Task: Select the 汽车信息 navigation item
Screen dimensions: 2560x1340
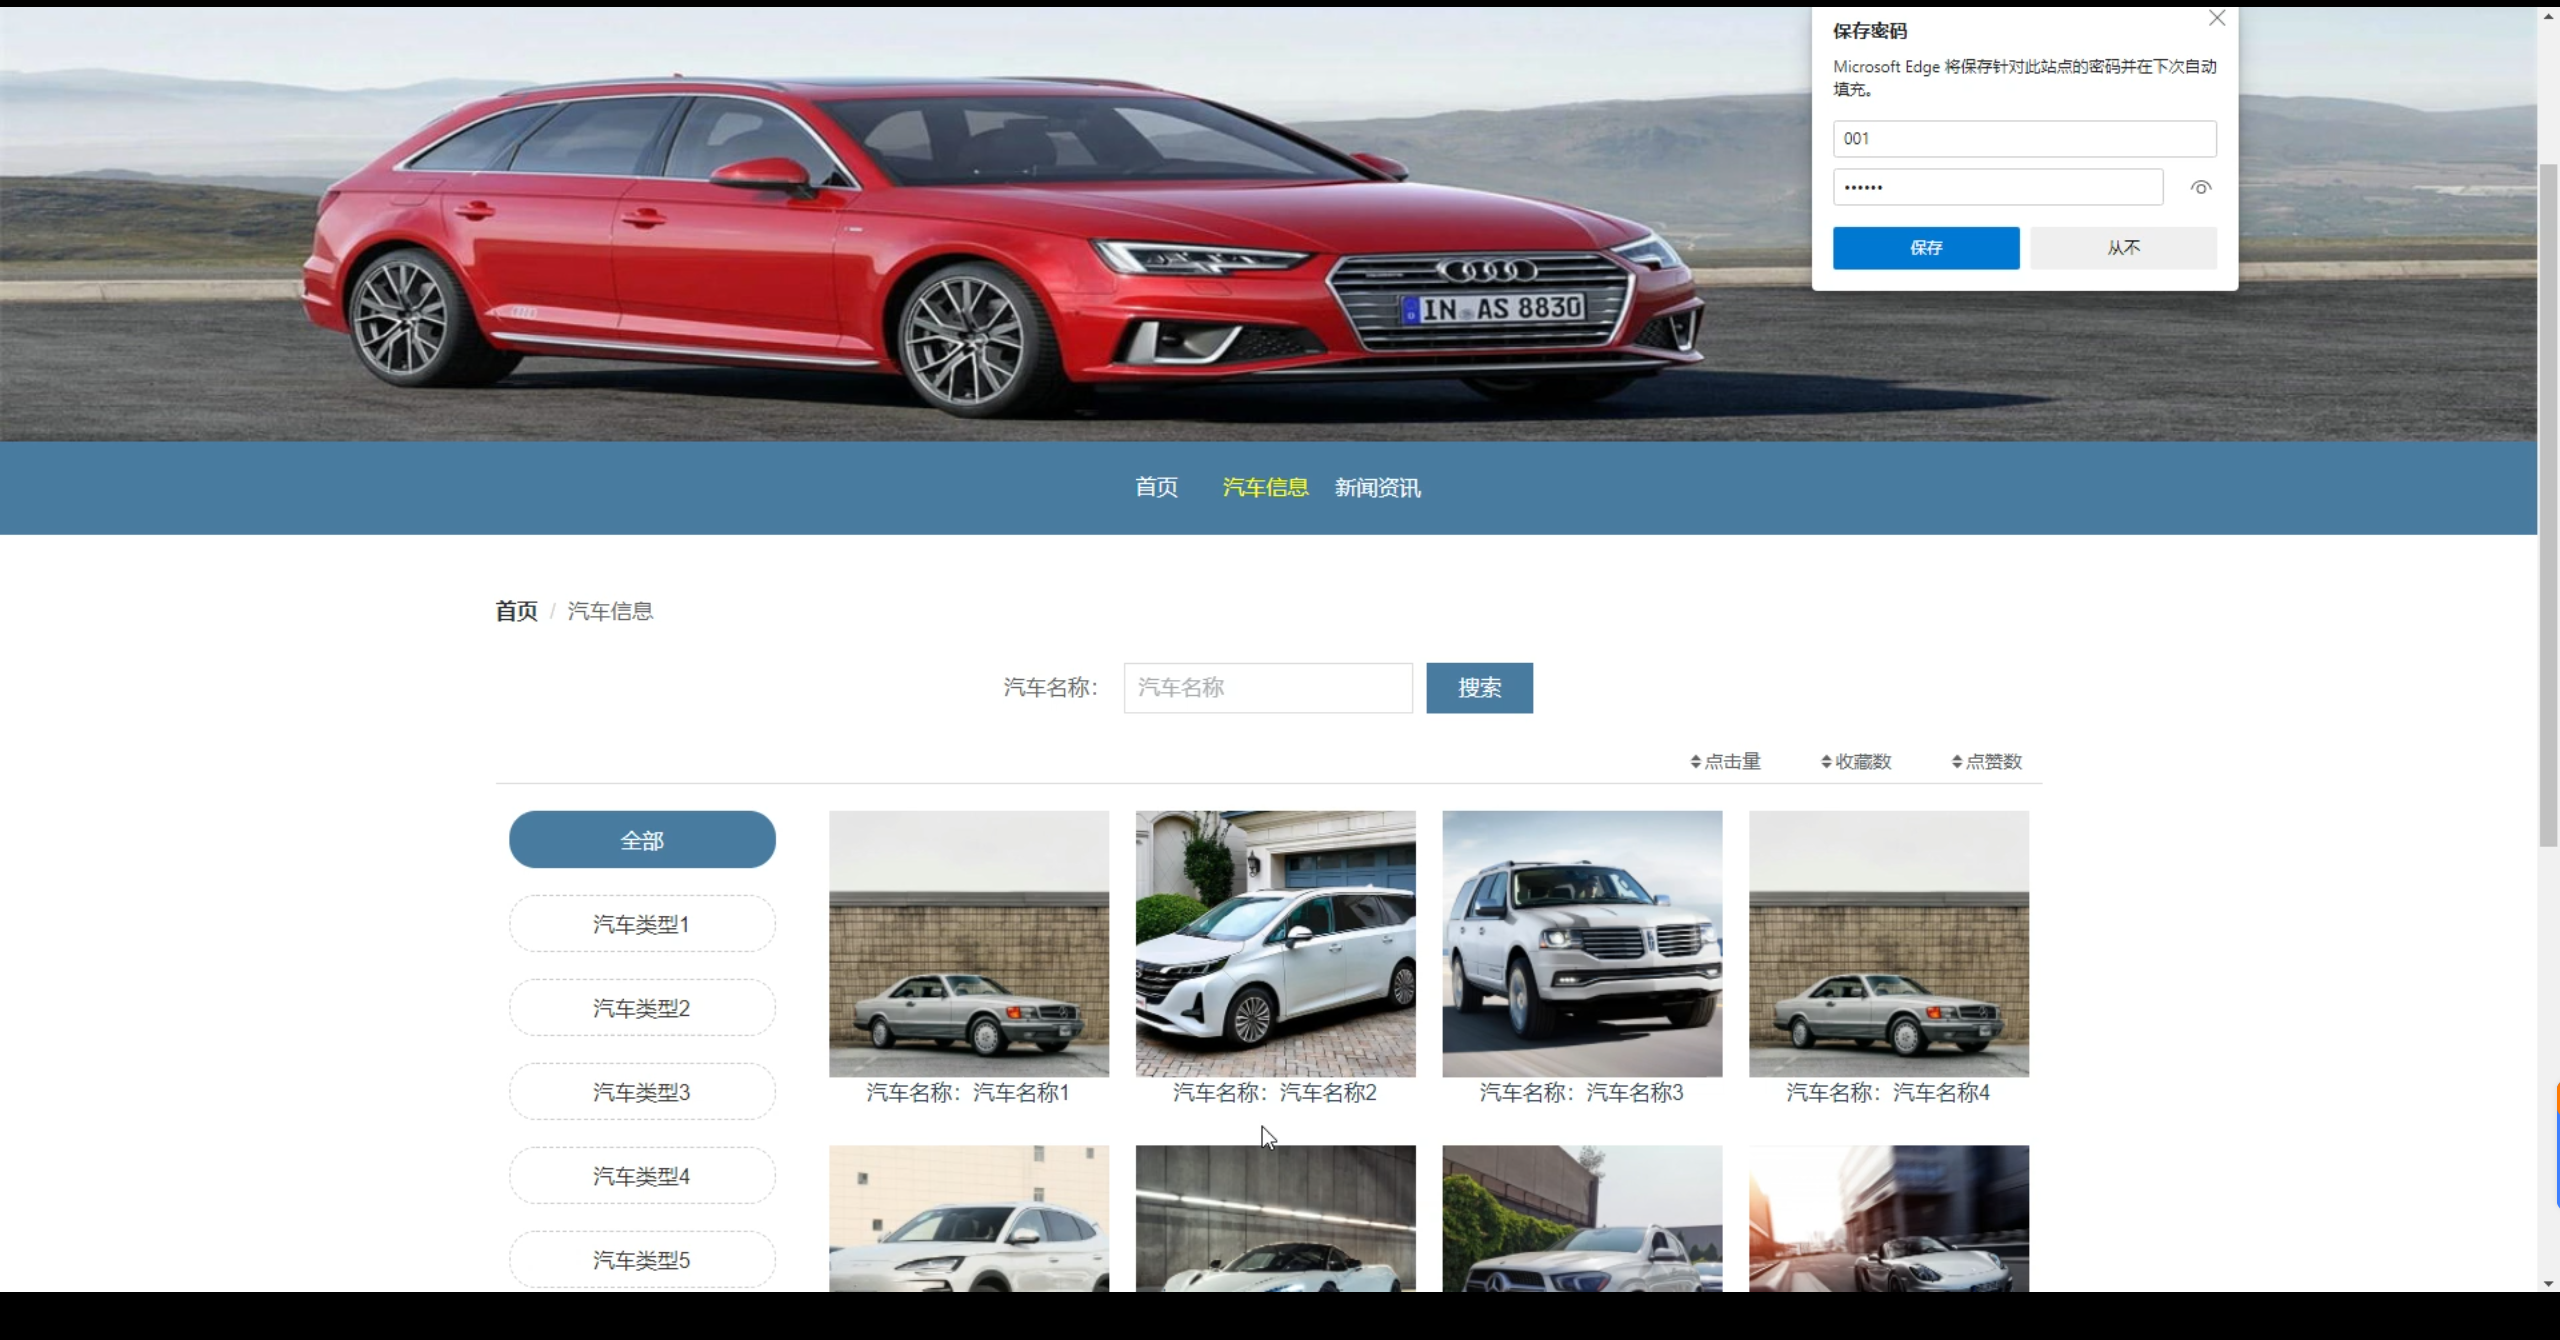Action: coord(1265,488)
